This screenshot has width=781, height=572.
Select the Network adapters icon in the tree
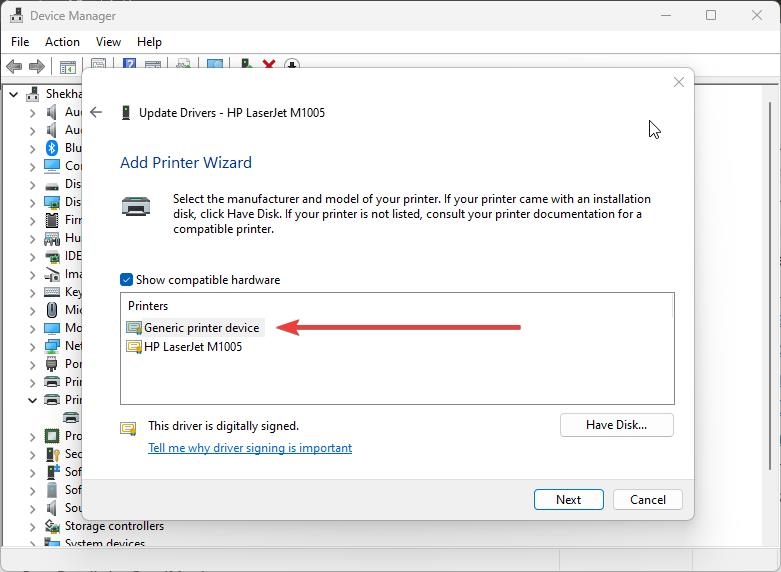(52, 346)
